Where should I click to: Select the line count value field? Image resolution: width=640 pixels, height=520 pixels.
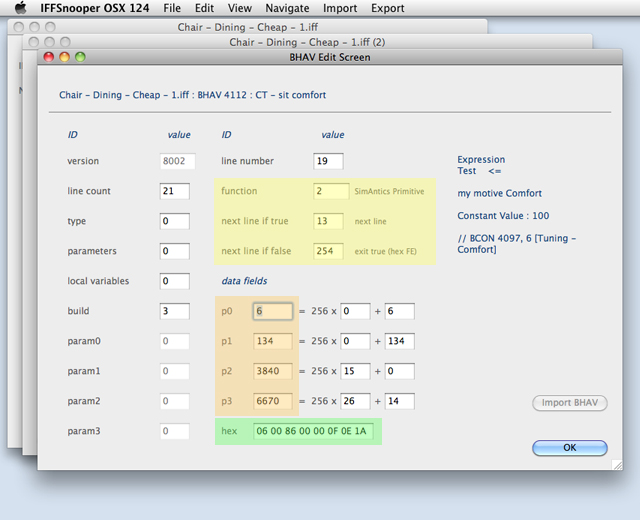[x=174, y=191]
